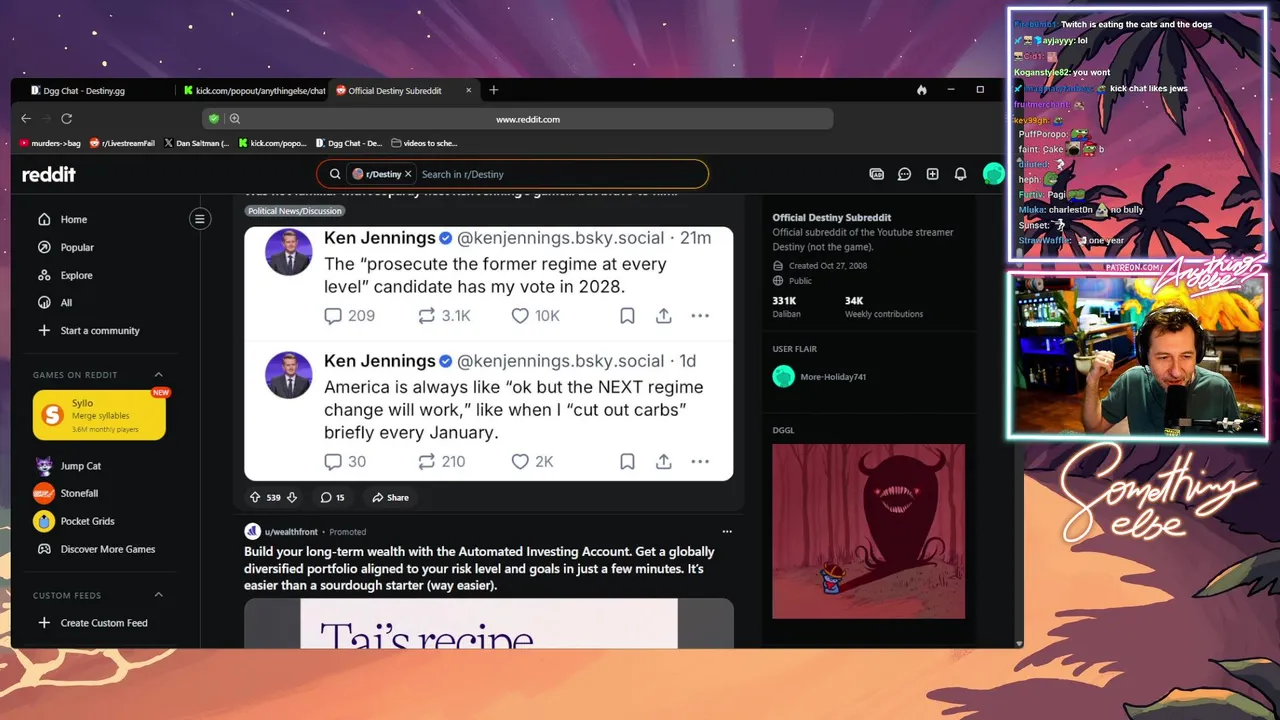Open the promoted post options menu
Viewport: 1280px width, 720px height.
tap(727, 531)
